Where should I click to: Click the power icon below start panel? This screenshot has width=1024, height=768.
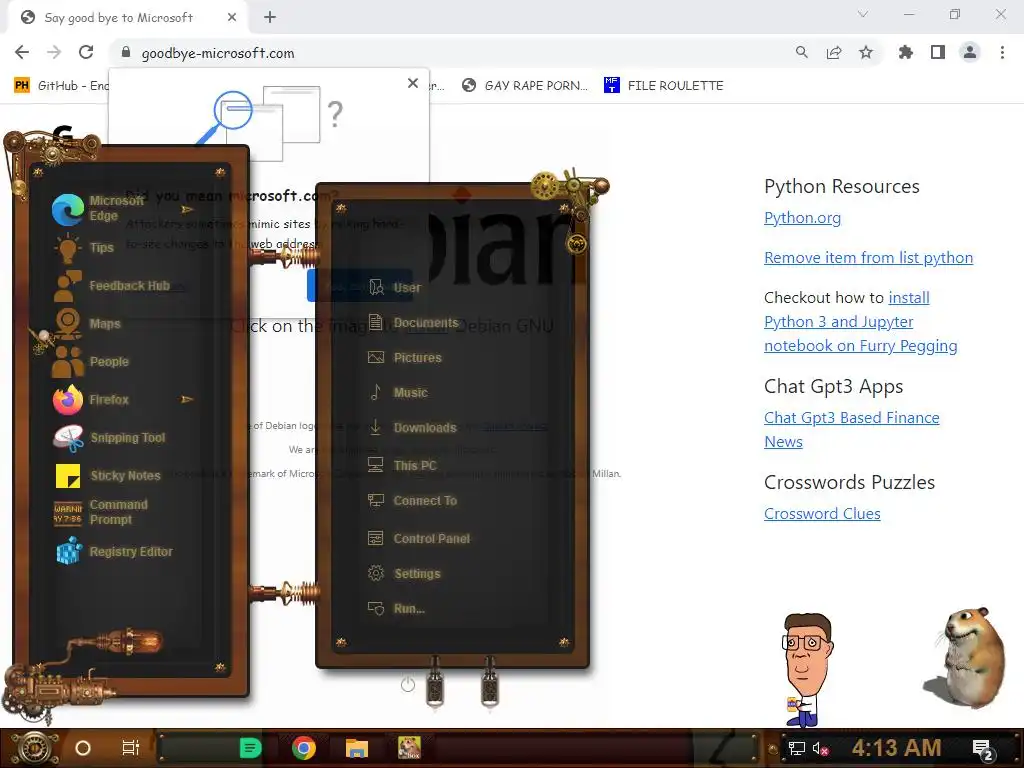pos(408,684)
